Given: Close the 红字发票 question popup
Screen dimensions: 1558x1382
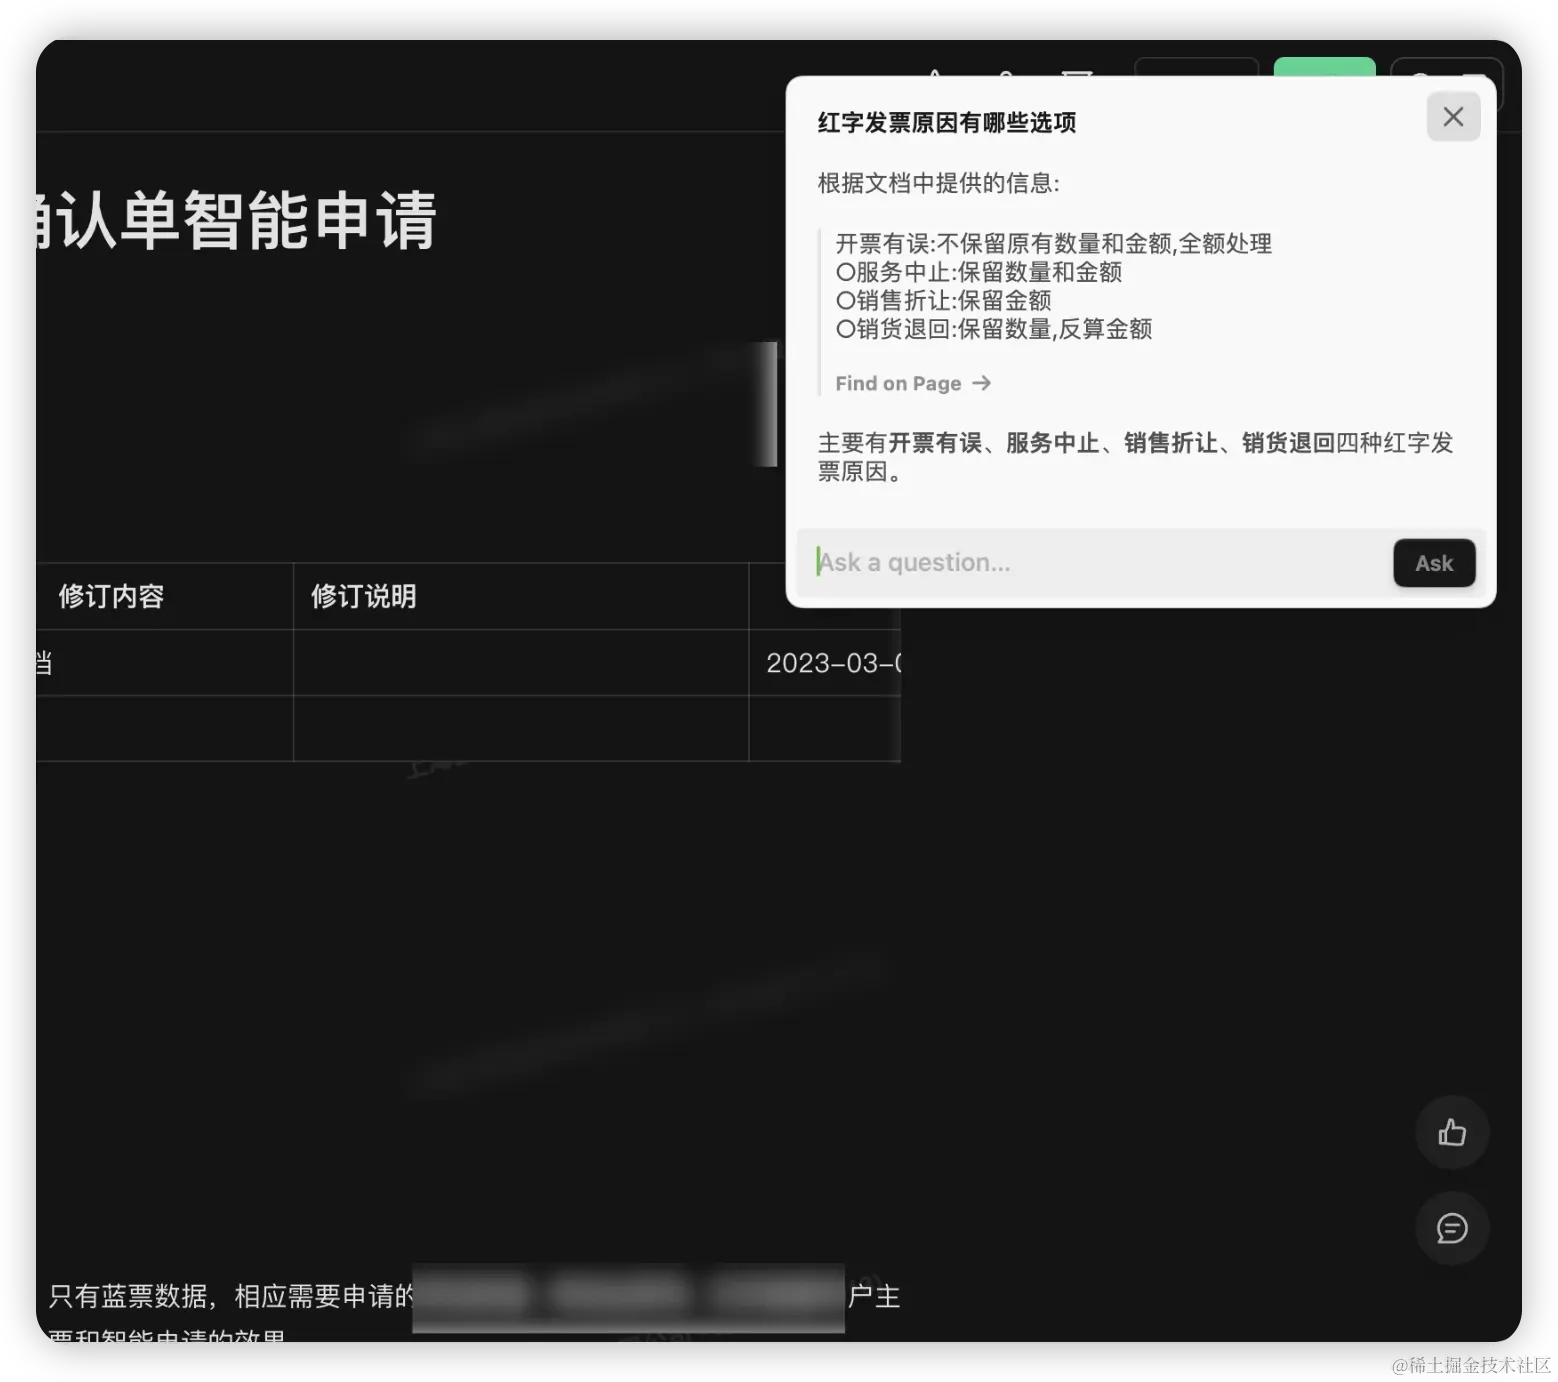Looking at the screenshot, I should [x=1452, y=116].
